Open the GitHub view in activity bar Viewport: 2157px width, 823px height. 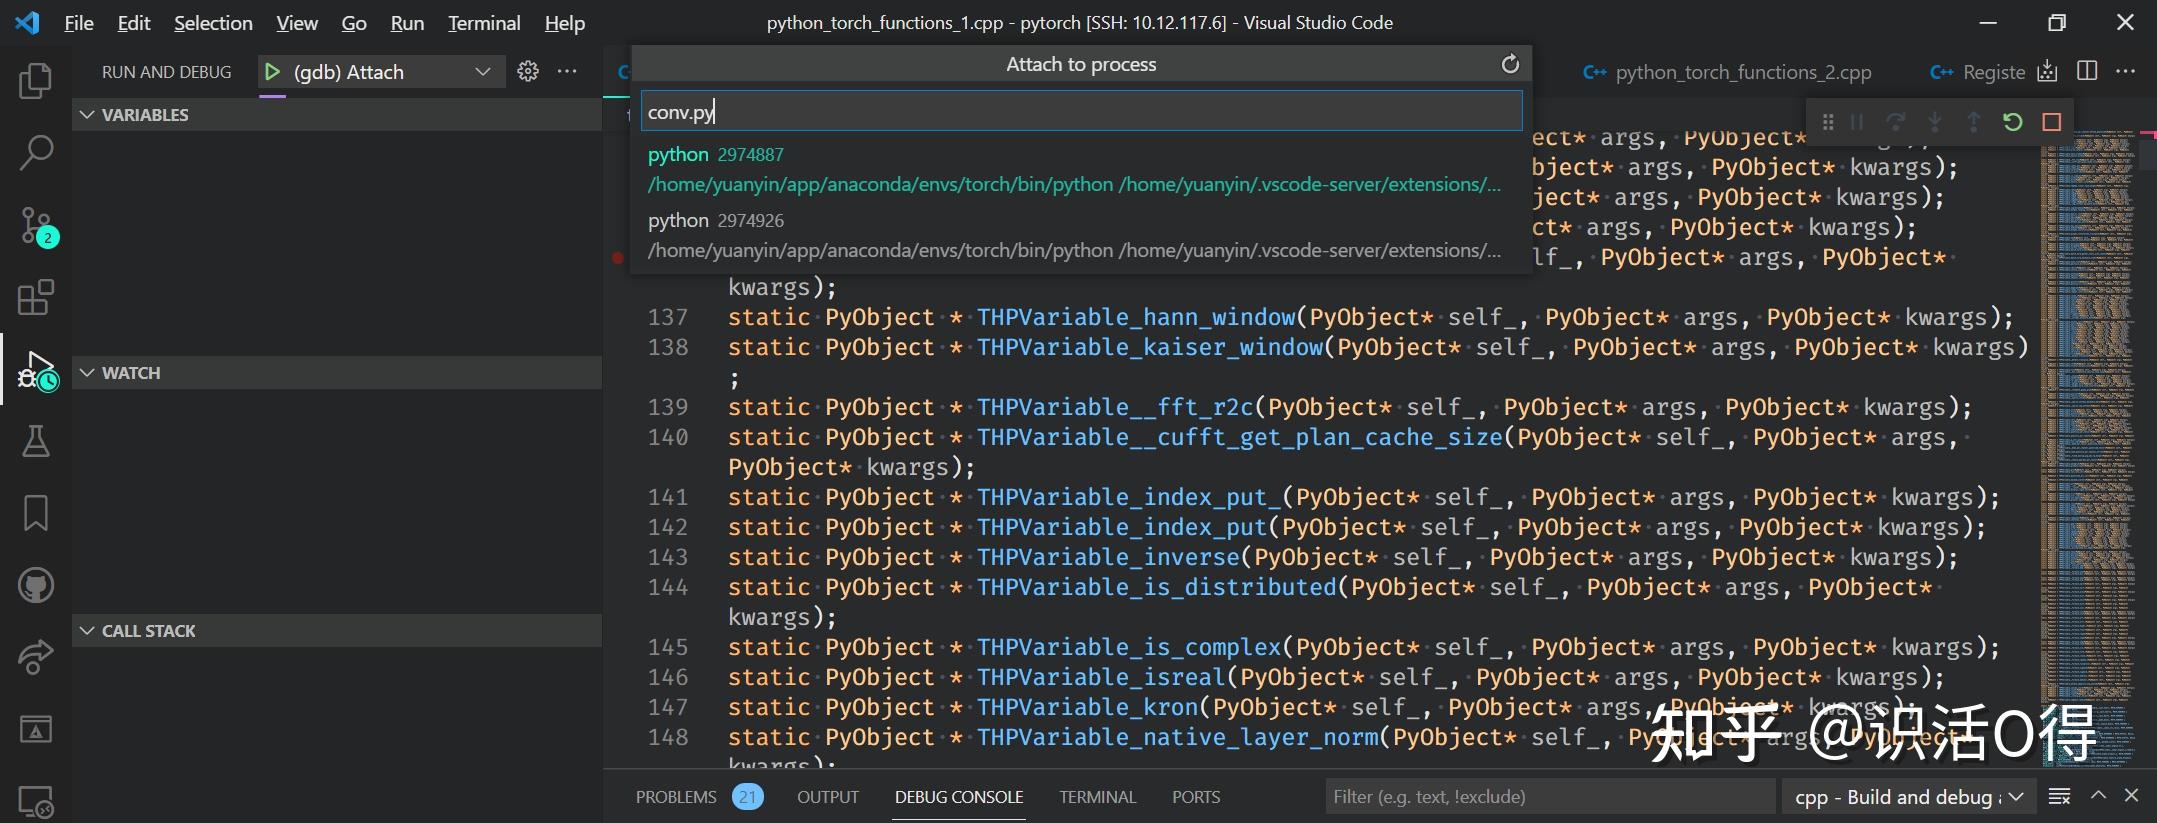point(35,585)
